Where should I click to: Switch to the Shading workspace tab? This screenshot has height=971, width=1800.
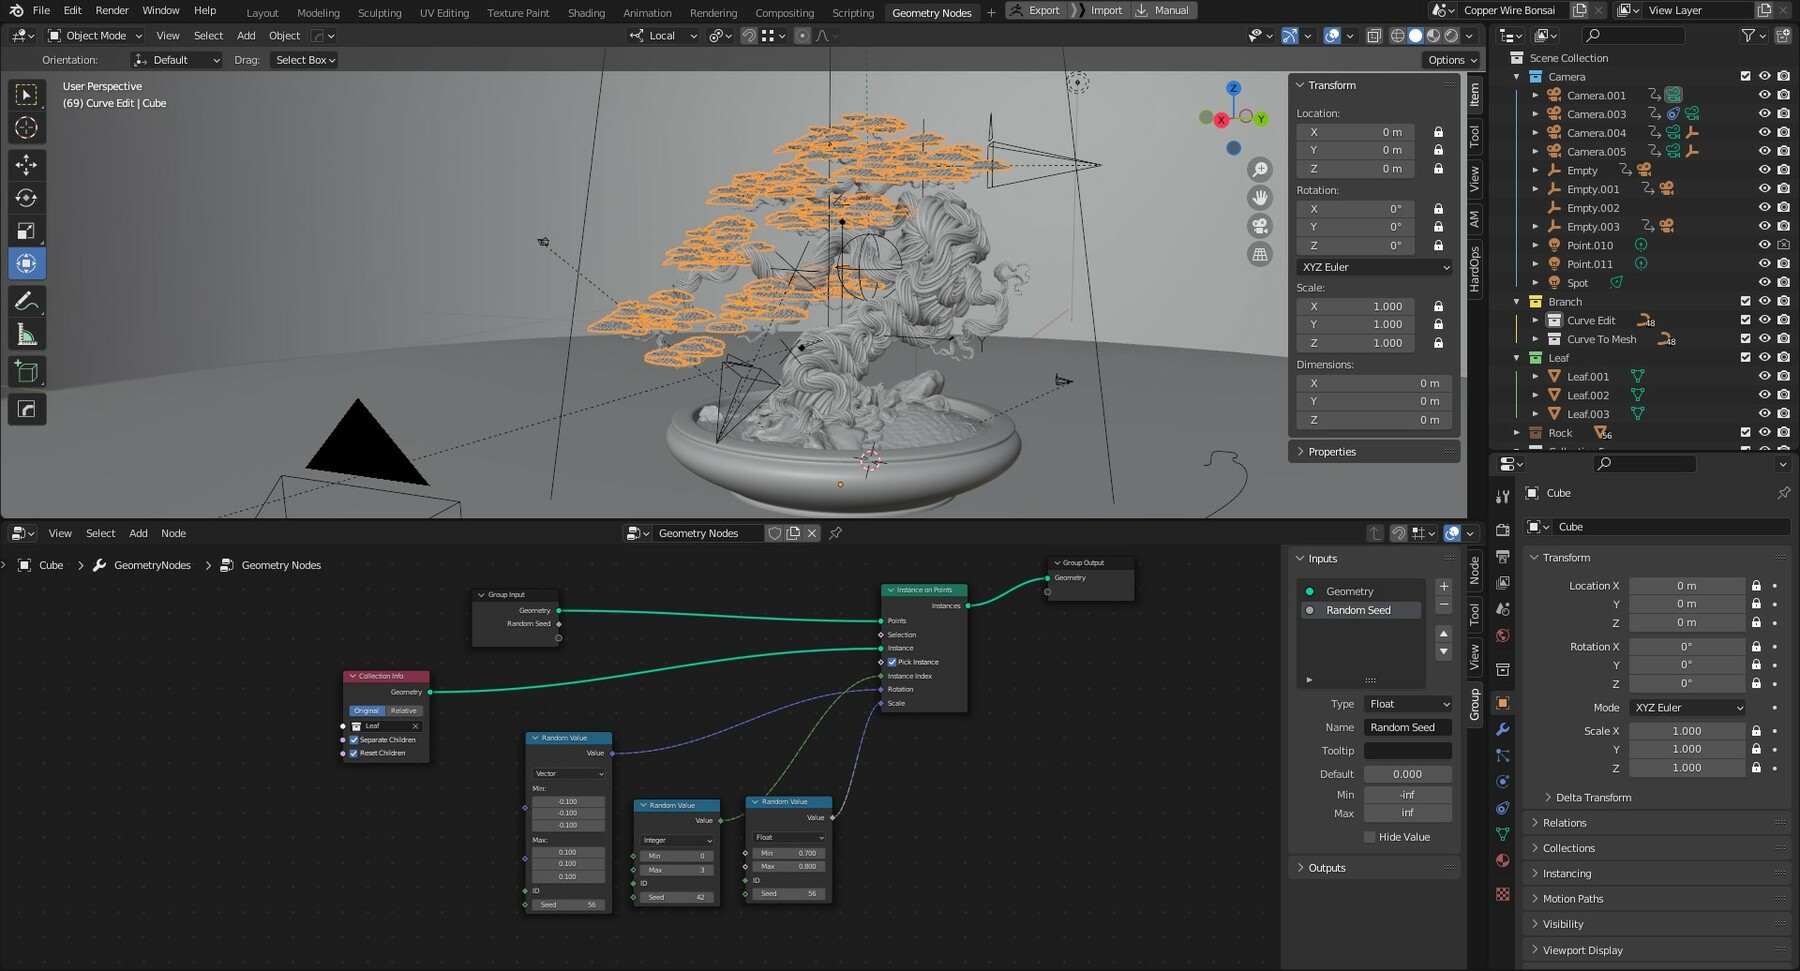(586, 12)
